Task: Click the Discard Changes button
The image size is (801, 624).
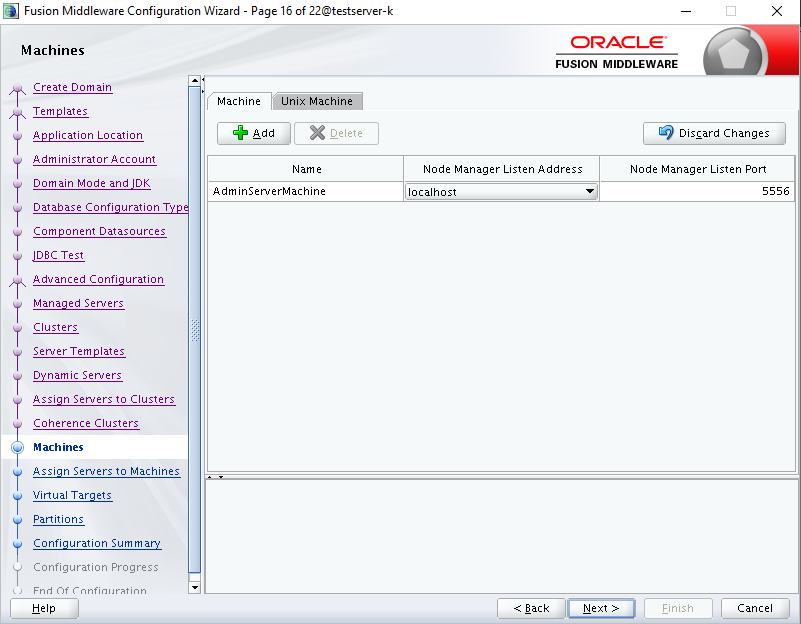Action: 714,133
